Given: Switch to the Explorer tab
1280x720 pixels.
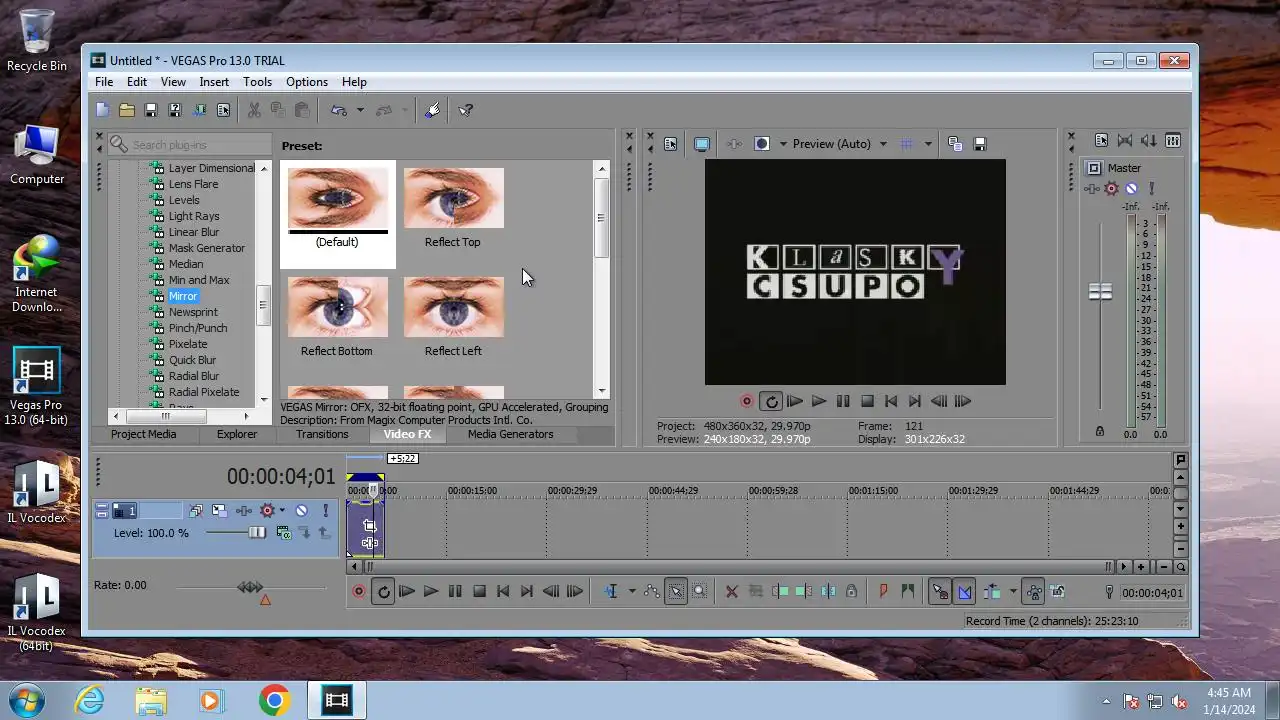Looking at the screenshot, I should click(237, 434).
